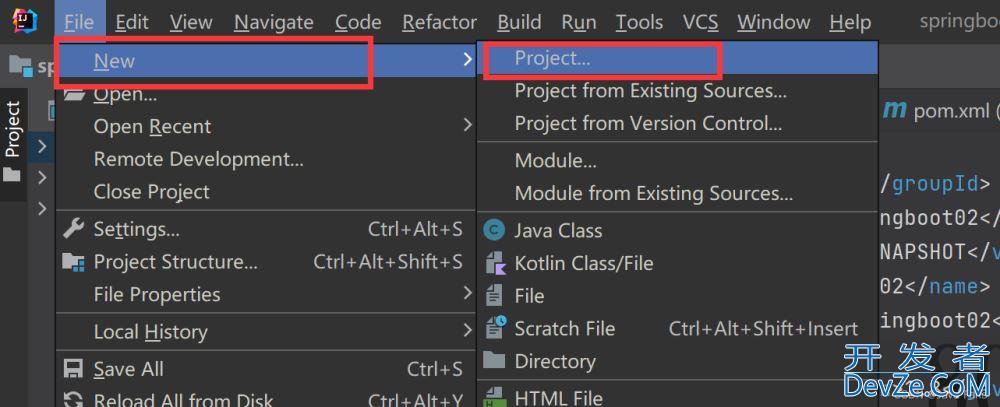This screenshot has height=407, width=1000.
Task: Click the Kotlin Class/File icon
Action: tap(495, 263)
